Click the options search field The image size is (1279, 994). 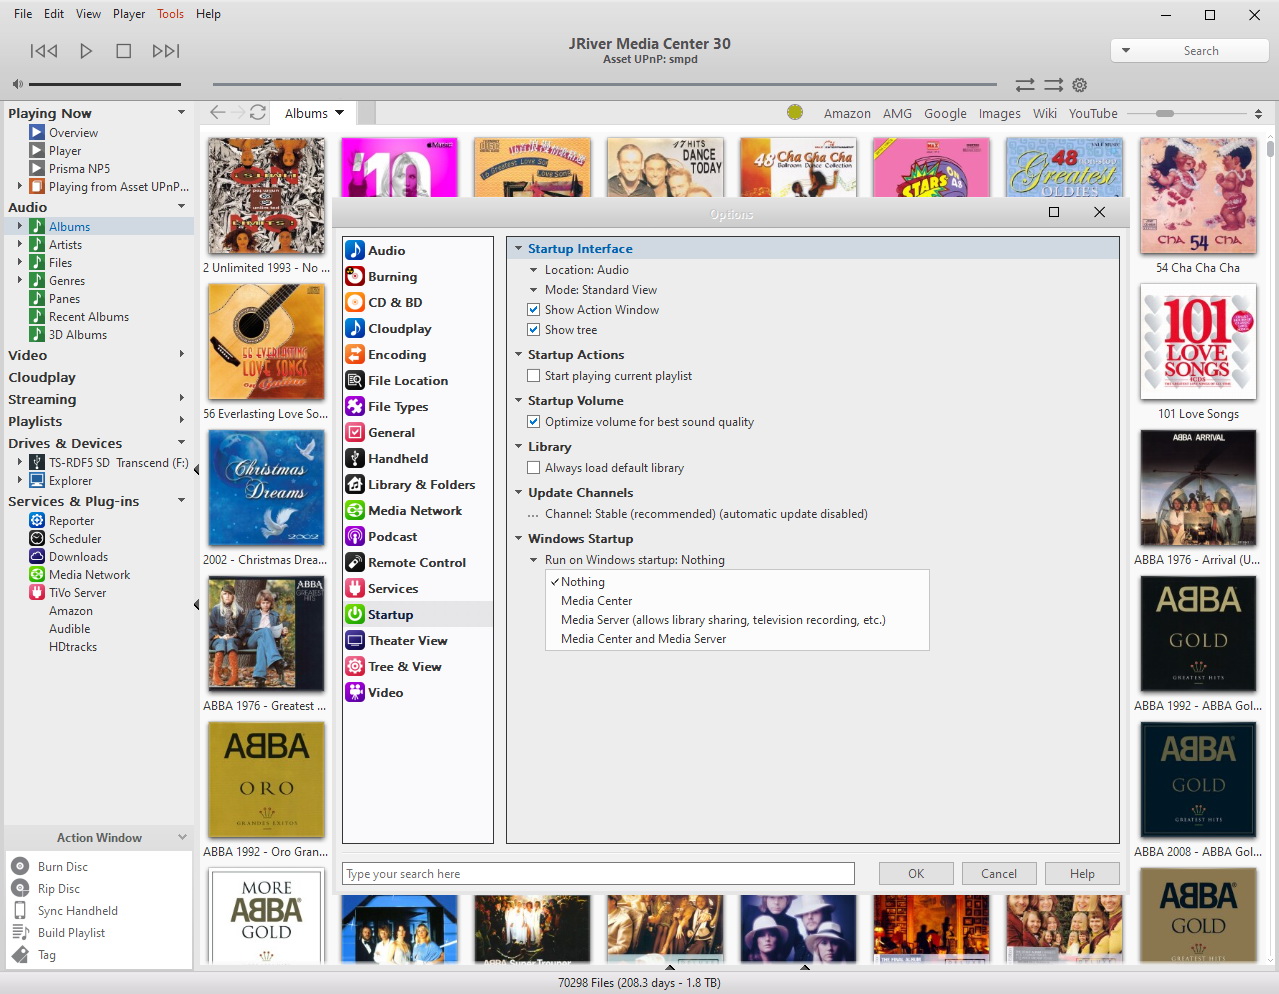(x=598, y=874)
